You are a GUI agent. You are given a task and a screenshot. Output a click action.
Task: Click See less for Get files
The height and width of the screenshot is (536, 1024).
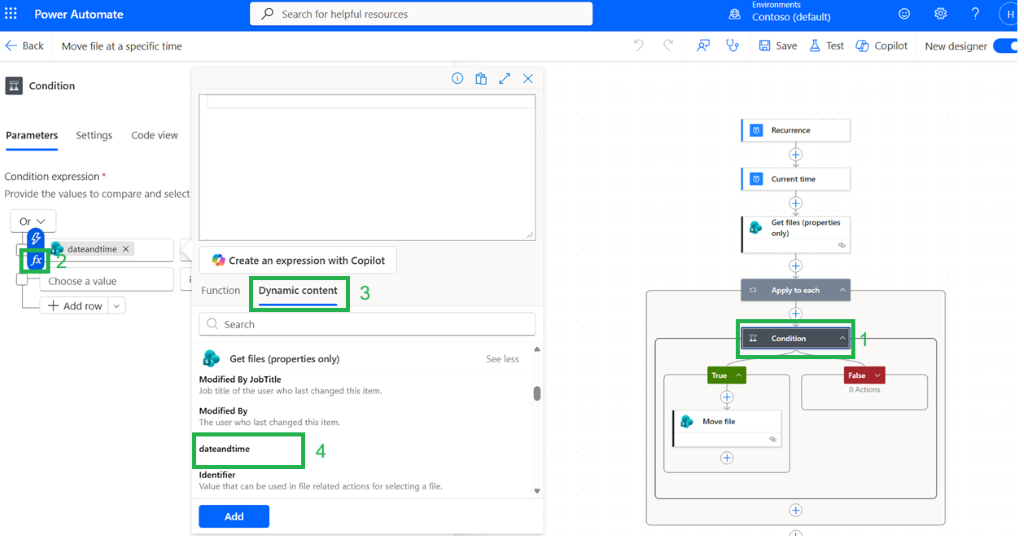[502, 358]
